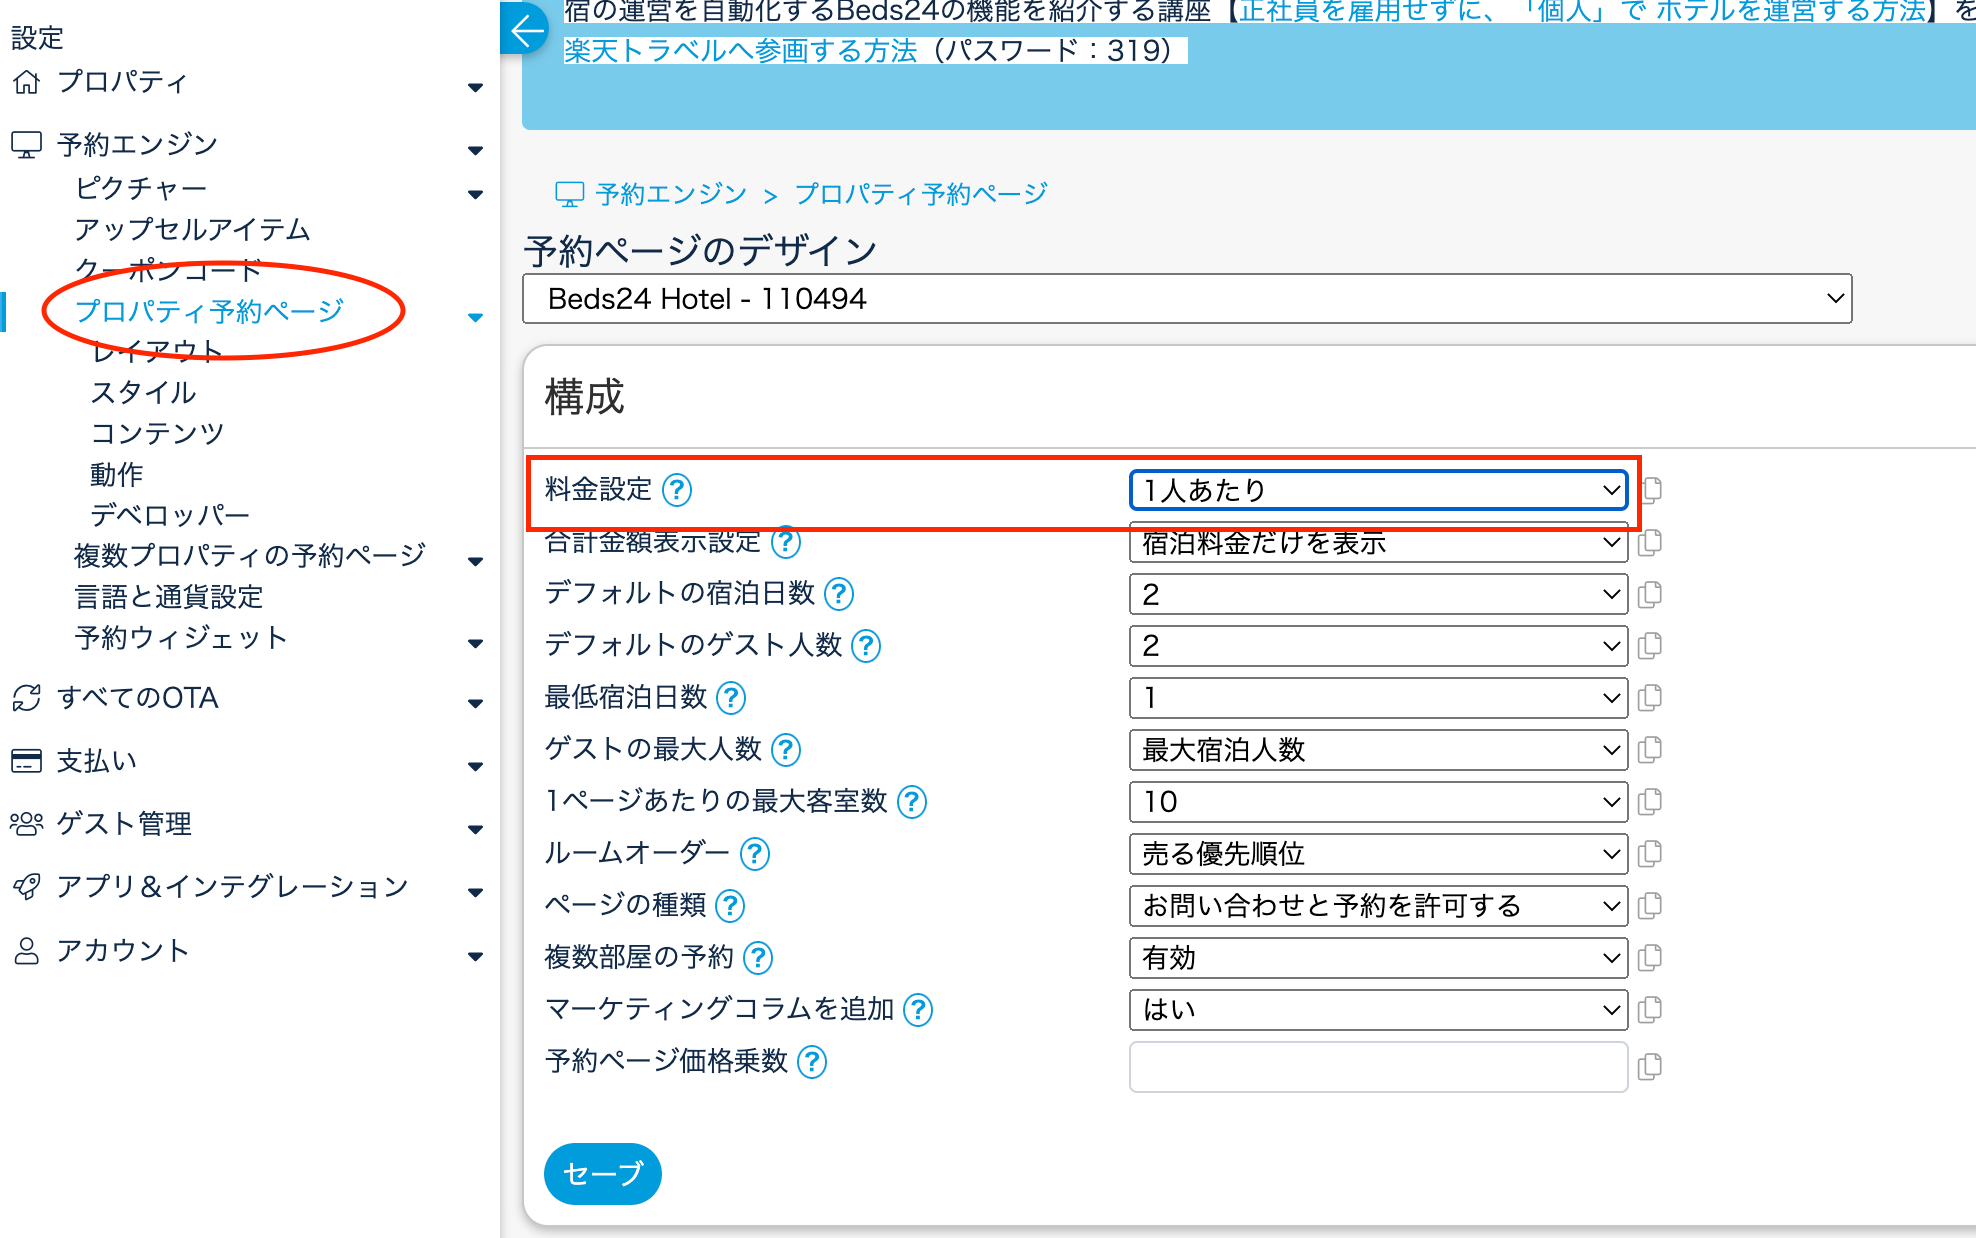1976x1238 pixels.
Task: Open スタイル in the sidebar submenu
Action: pos(143,393)
